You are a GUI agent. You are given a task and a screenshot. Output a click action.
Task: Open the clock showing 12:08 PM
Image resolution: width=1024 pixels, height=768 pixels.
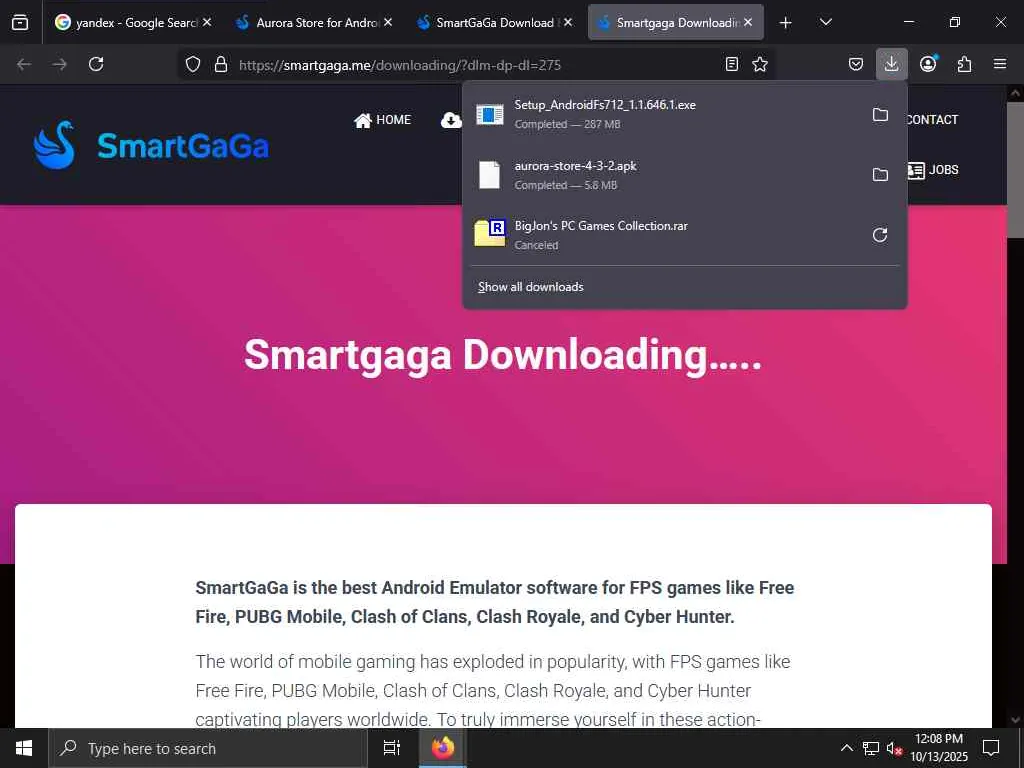click(x=939, y=748)
